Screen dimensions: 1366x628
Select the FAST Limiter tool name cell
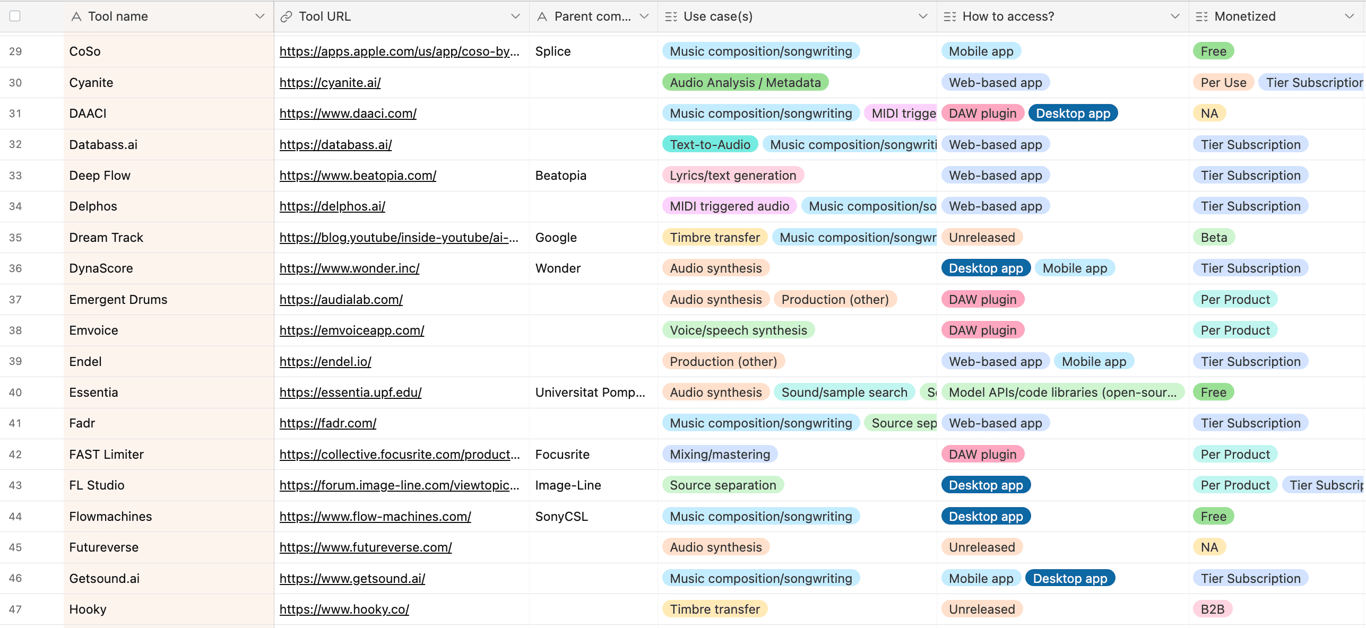pos(169,454)
